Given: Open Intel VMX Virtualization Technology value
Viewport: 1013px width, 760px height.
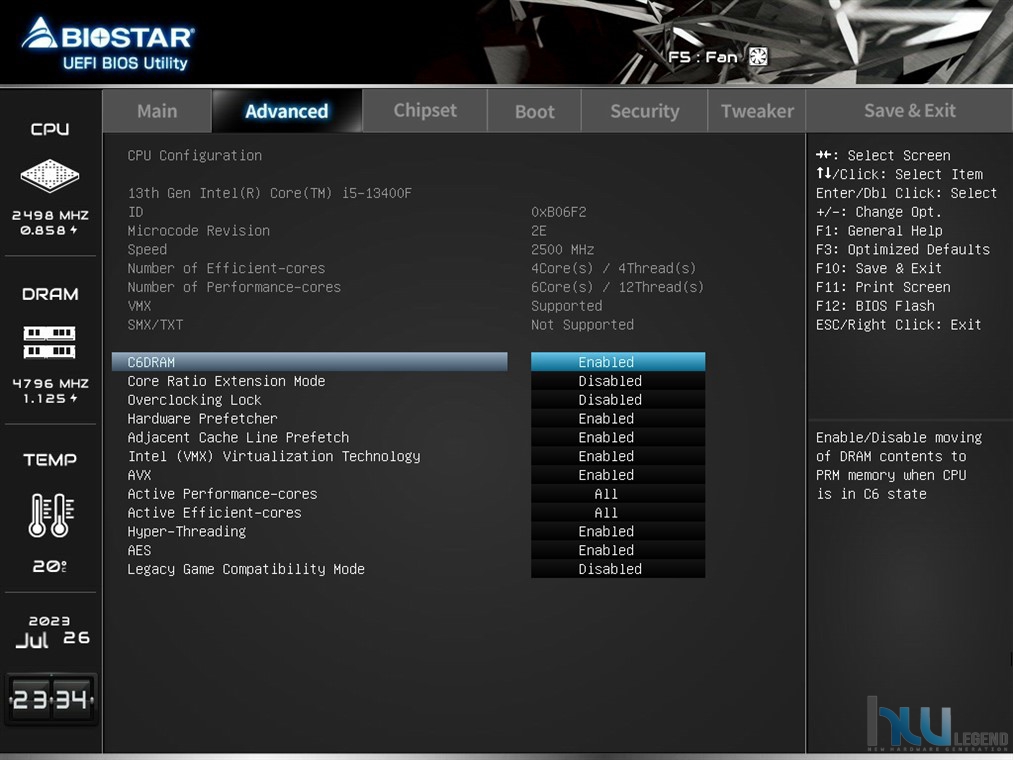Looking at the screenshot, I should click(618, 456).
